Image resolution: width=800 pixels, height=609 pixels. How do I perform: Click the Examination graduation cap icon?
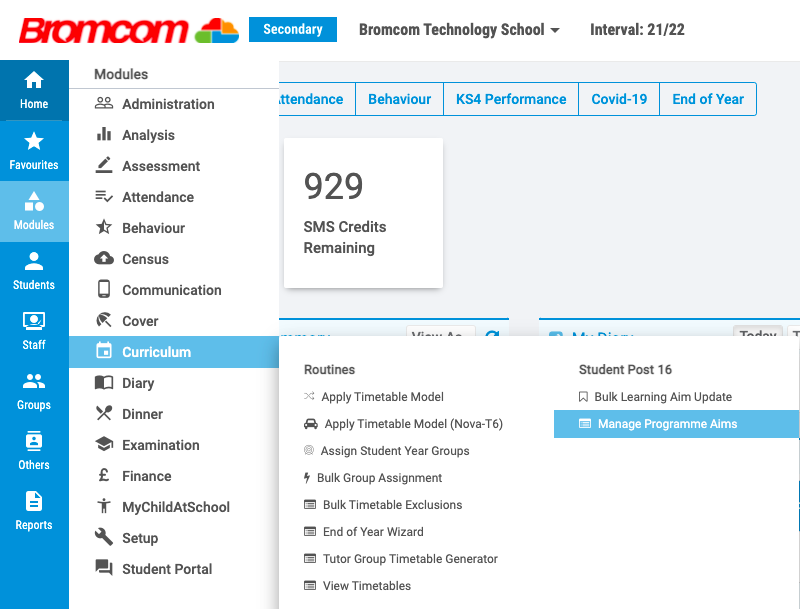(x=104, y=444)
